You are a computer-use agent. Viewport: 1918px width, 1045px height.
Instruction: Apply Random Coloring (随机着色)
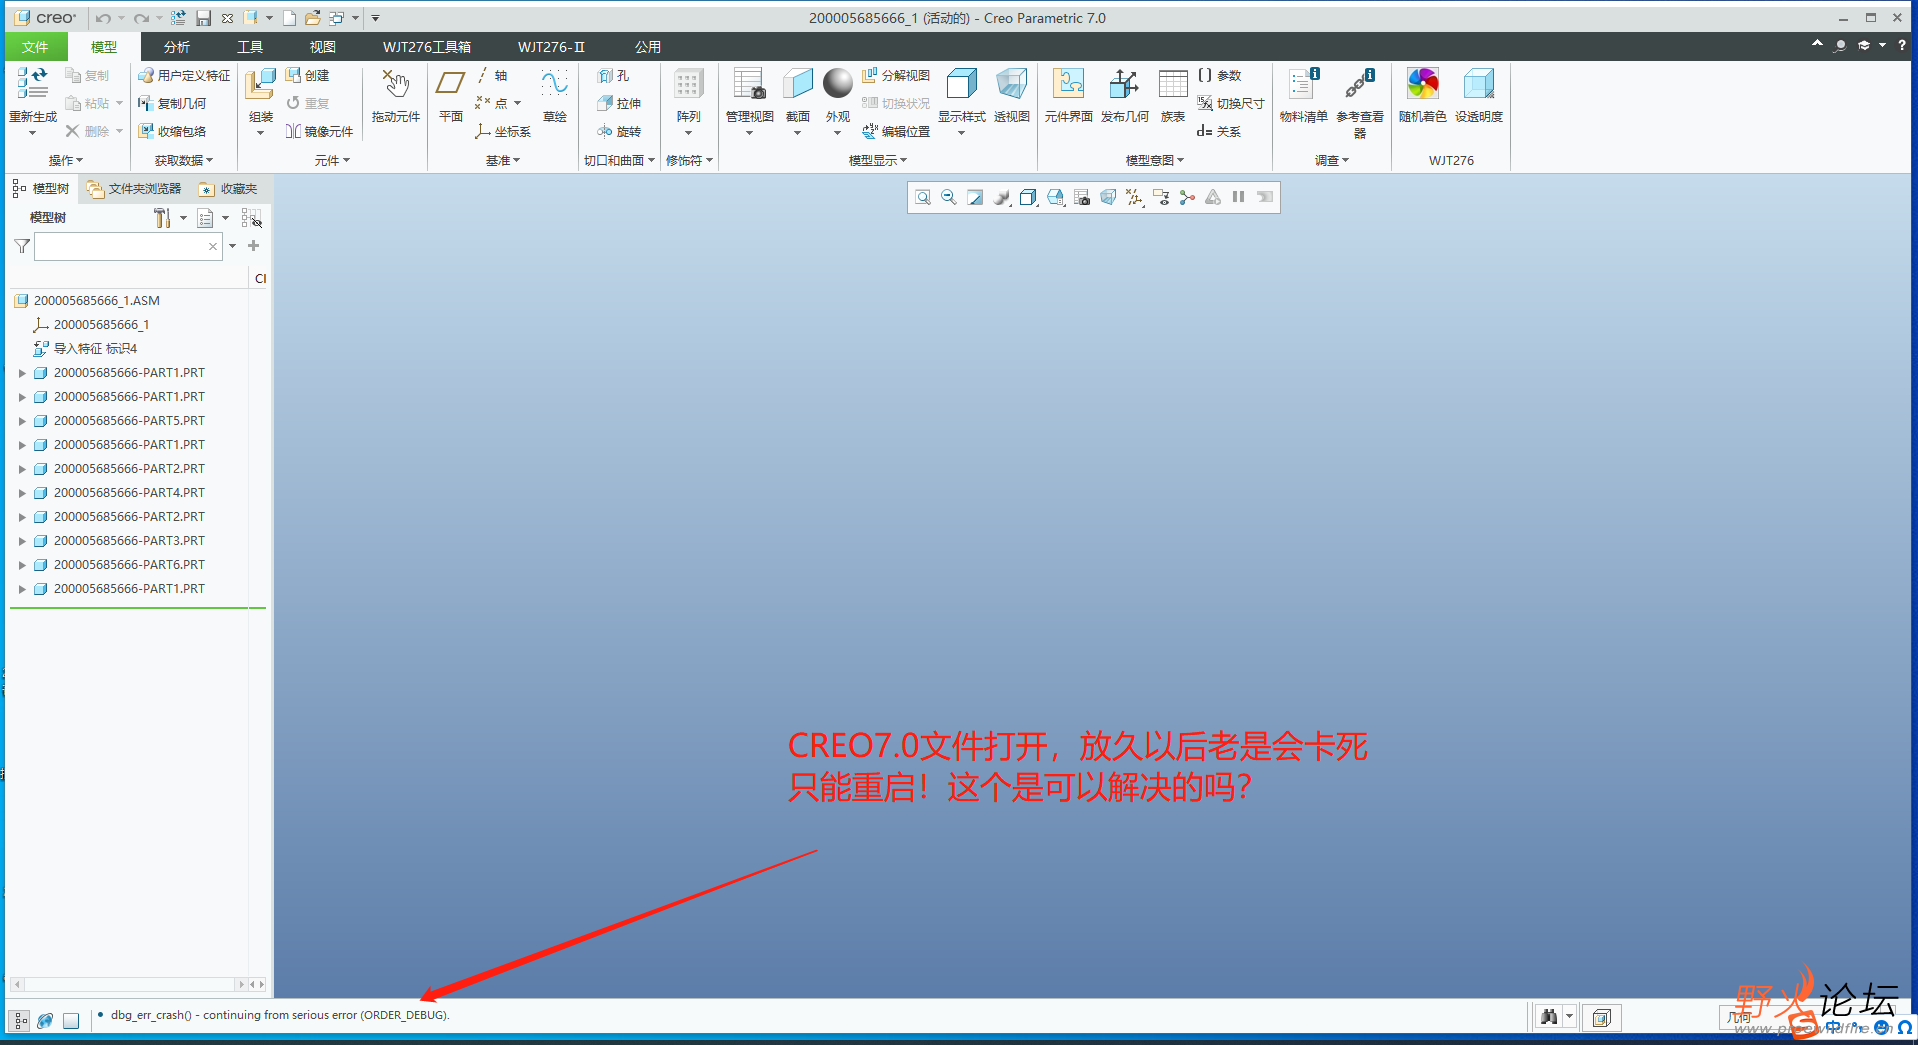tap(1422, 95)
